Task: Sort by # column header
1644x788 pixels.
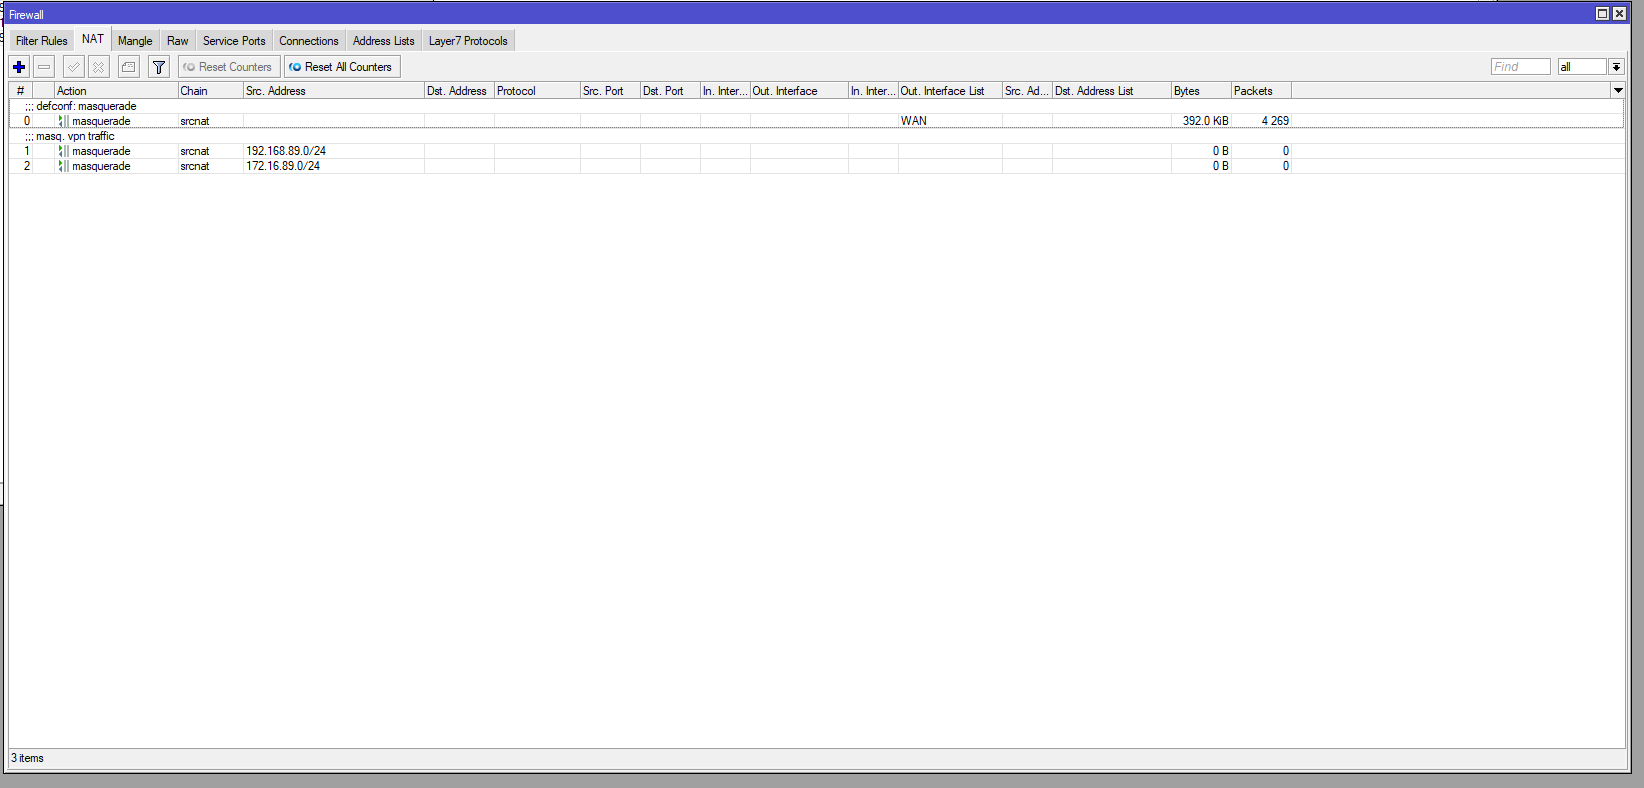Action: [21, 91]
